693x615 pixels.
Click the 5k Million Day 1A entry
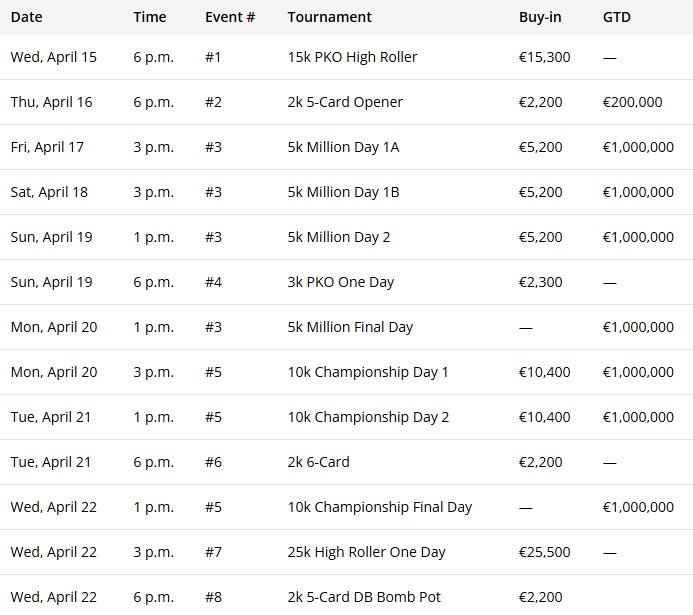click(x=343, y=147)
